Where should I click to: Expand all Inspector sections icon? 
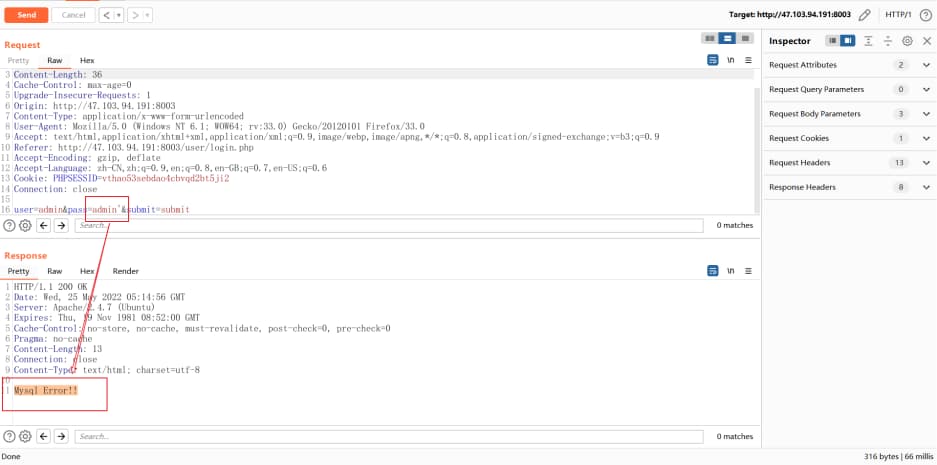[x=868, y=41]
